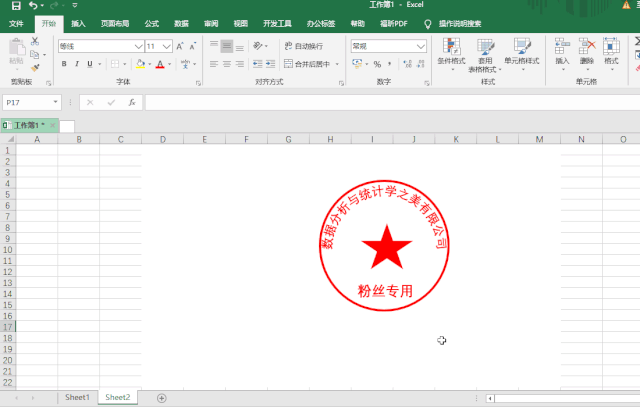Viewport: 640px width, 407px height.
Task: Click the insert function fx icon
Action: point(132,102)
